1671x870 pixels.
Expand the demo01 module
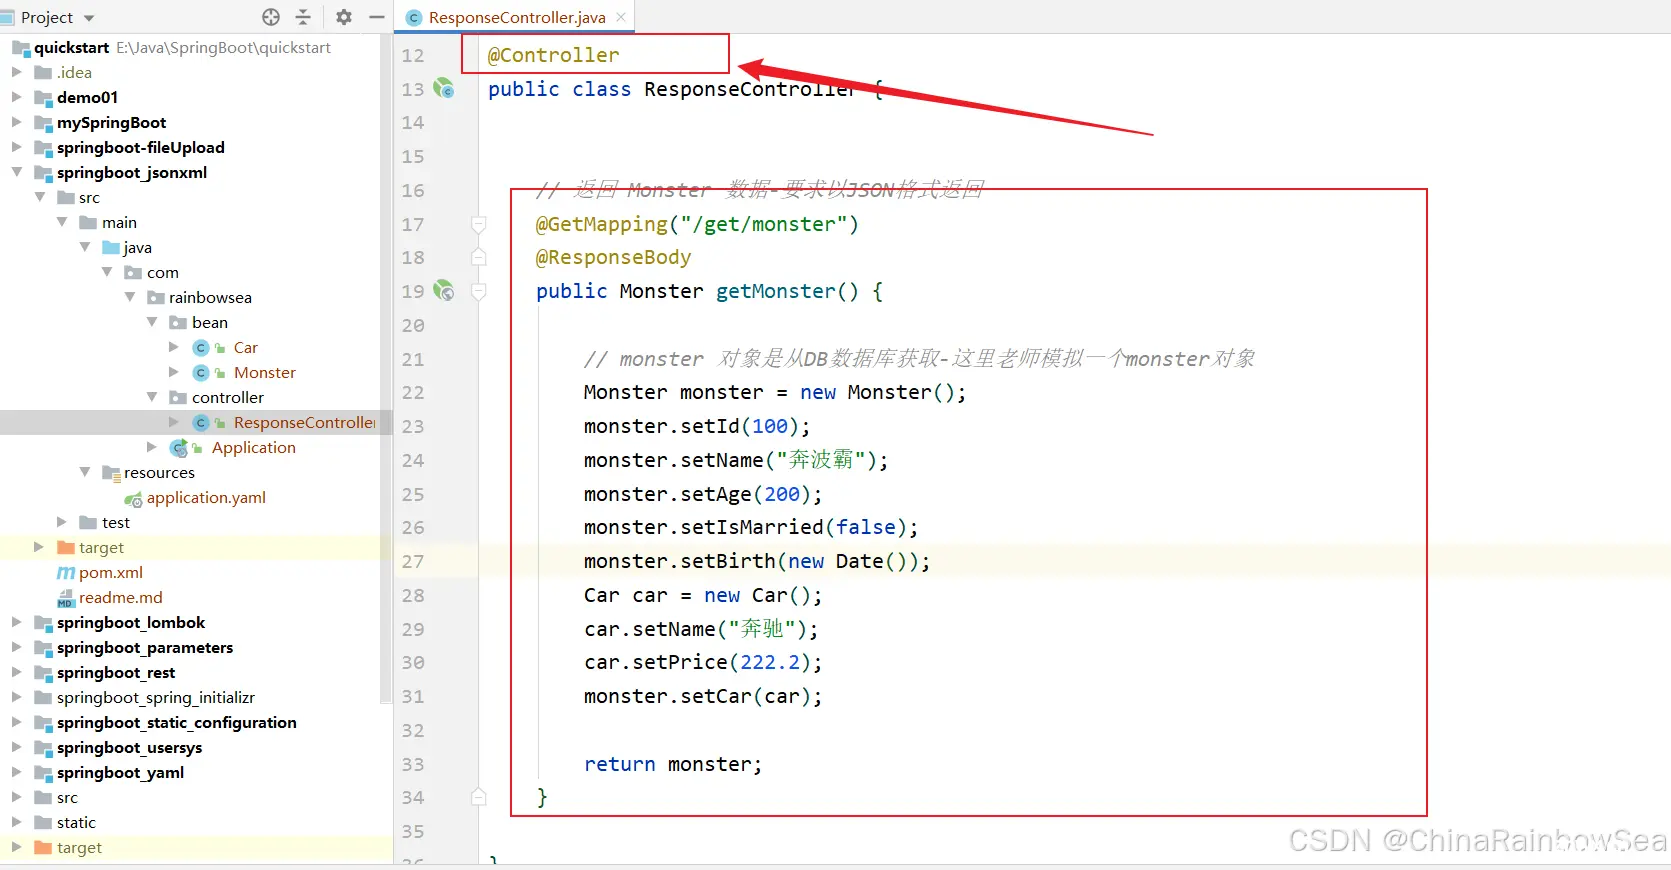coord(17,97)
